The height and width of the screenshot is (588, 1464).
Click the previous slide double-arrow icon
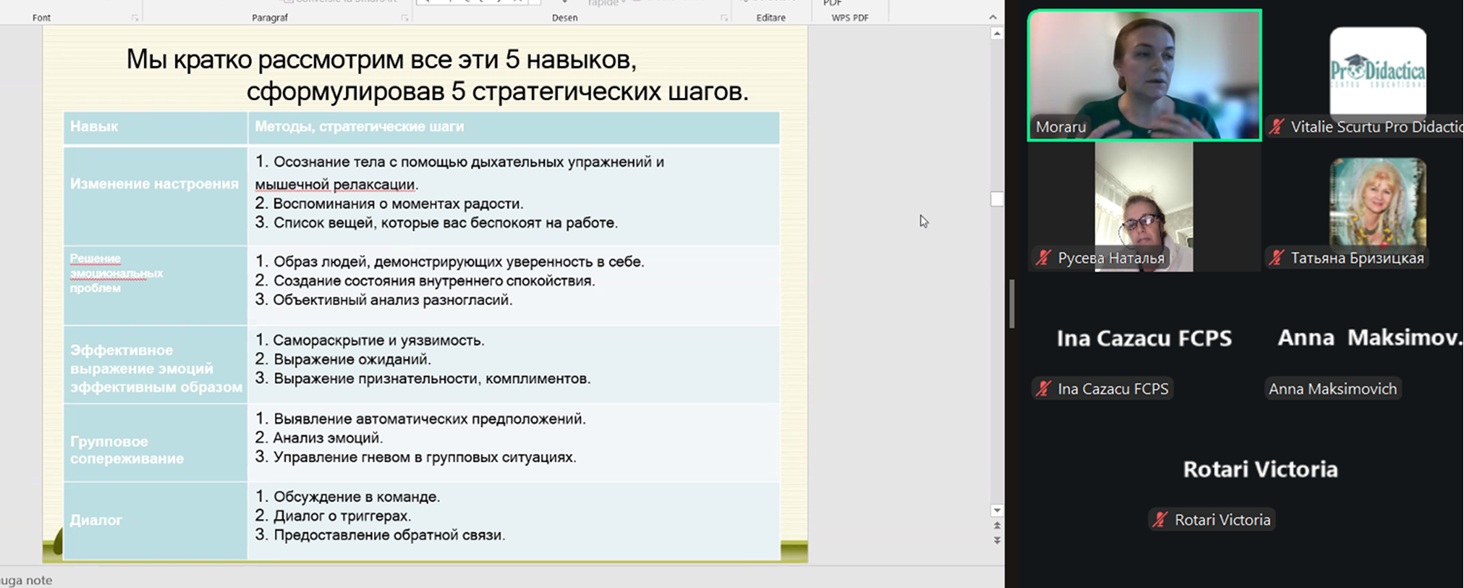point(996,525)
